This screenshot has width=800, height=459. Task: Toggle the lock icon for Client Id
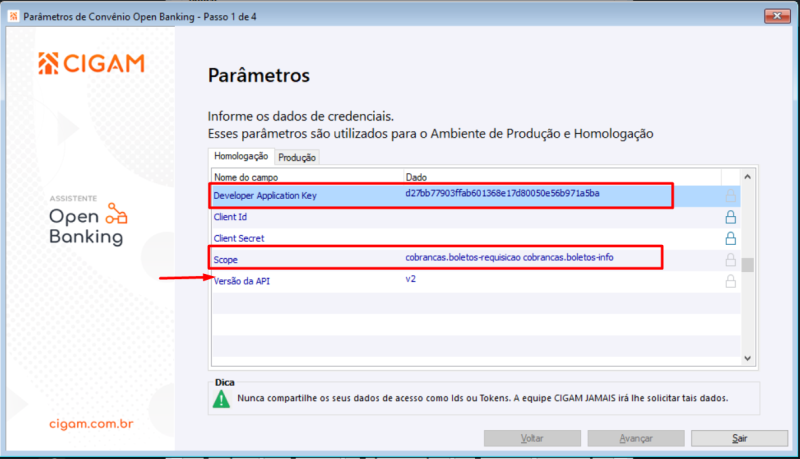(731, 217)
